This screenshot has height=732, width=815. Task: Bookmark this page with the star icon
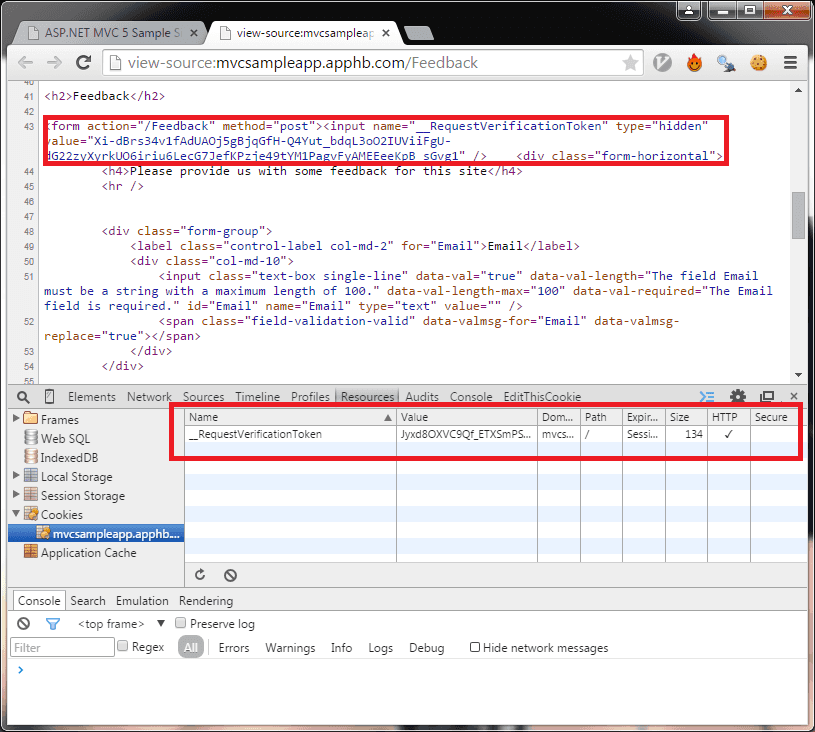click(x=630, y=63)
